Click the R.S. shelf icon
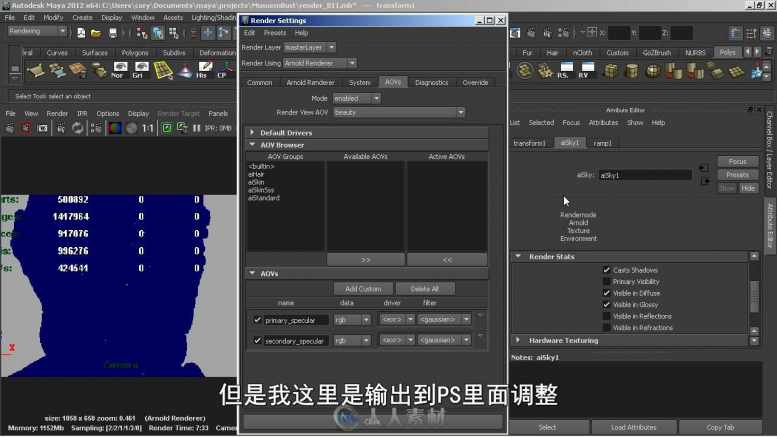 tap(566, 70)
